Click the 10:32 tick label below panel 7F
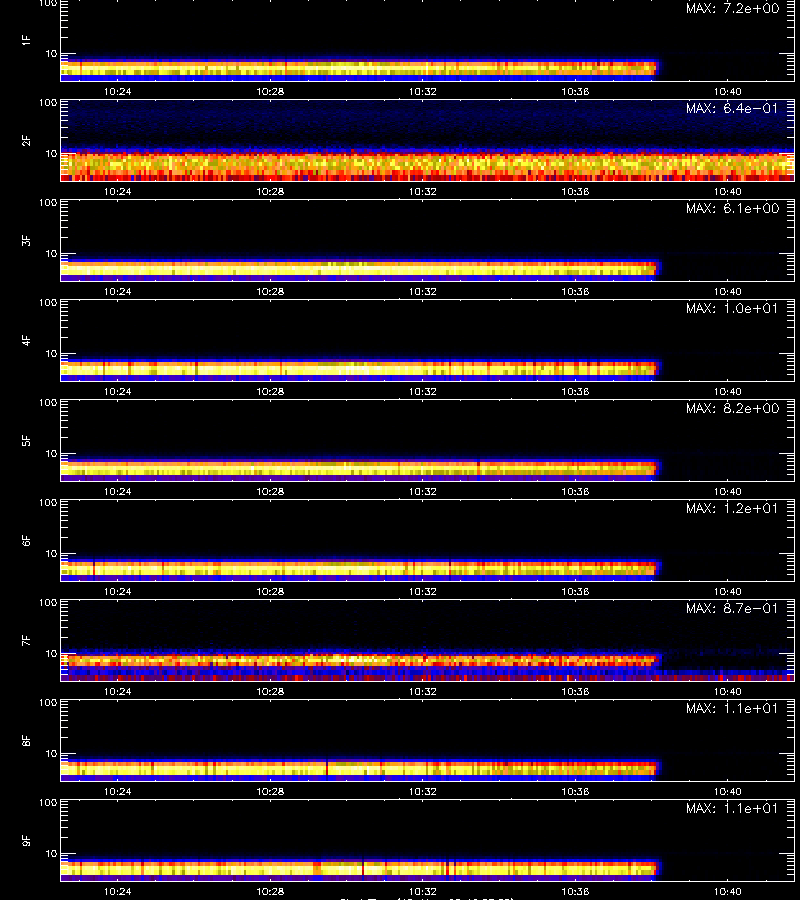800x900 pixels. (423, 691)
